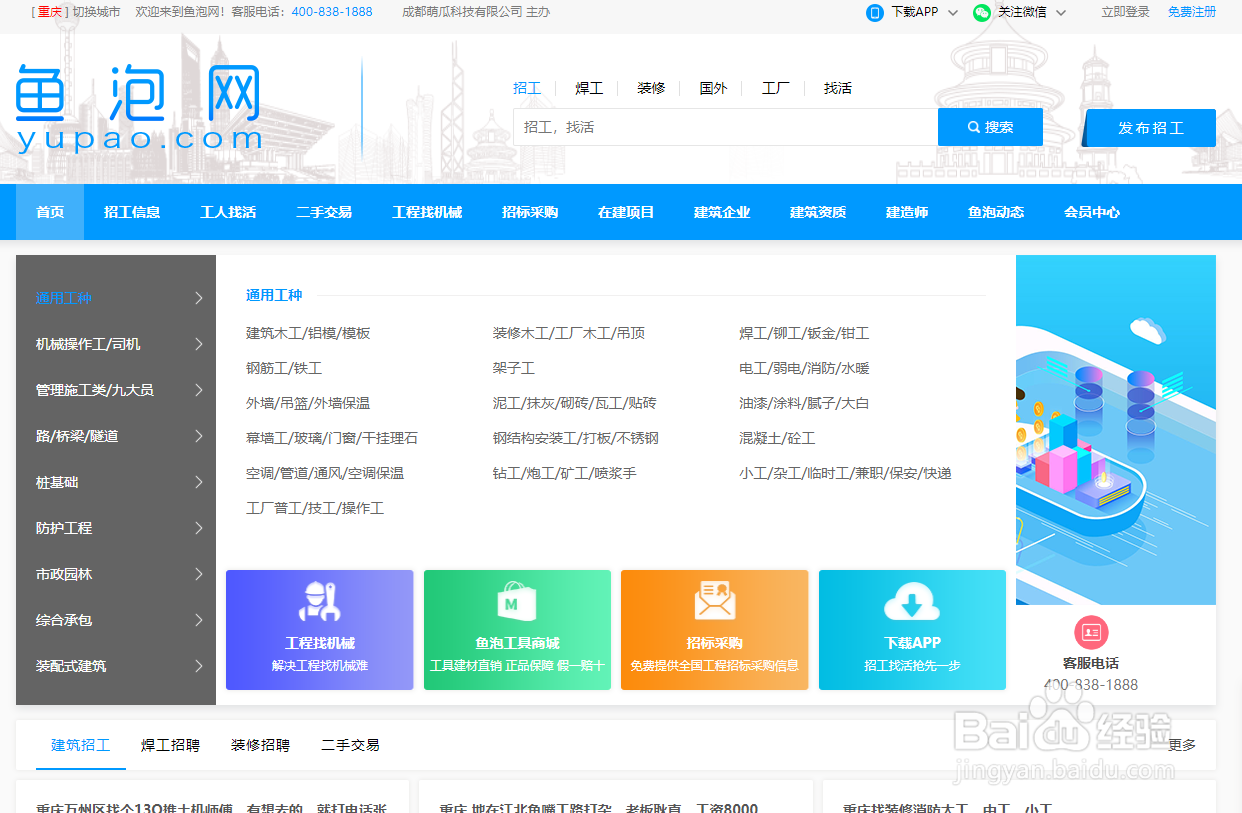The width and height of the screenshot is (1242, 813).
Task: Open 建筑企业 navigation item
Action: (x=722, y=212)
